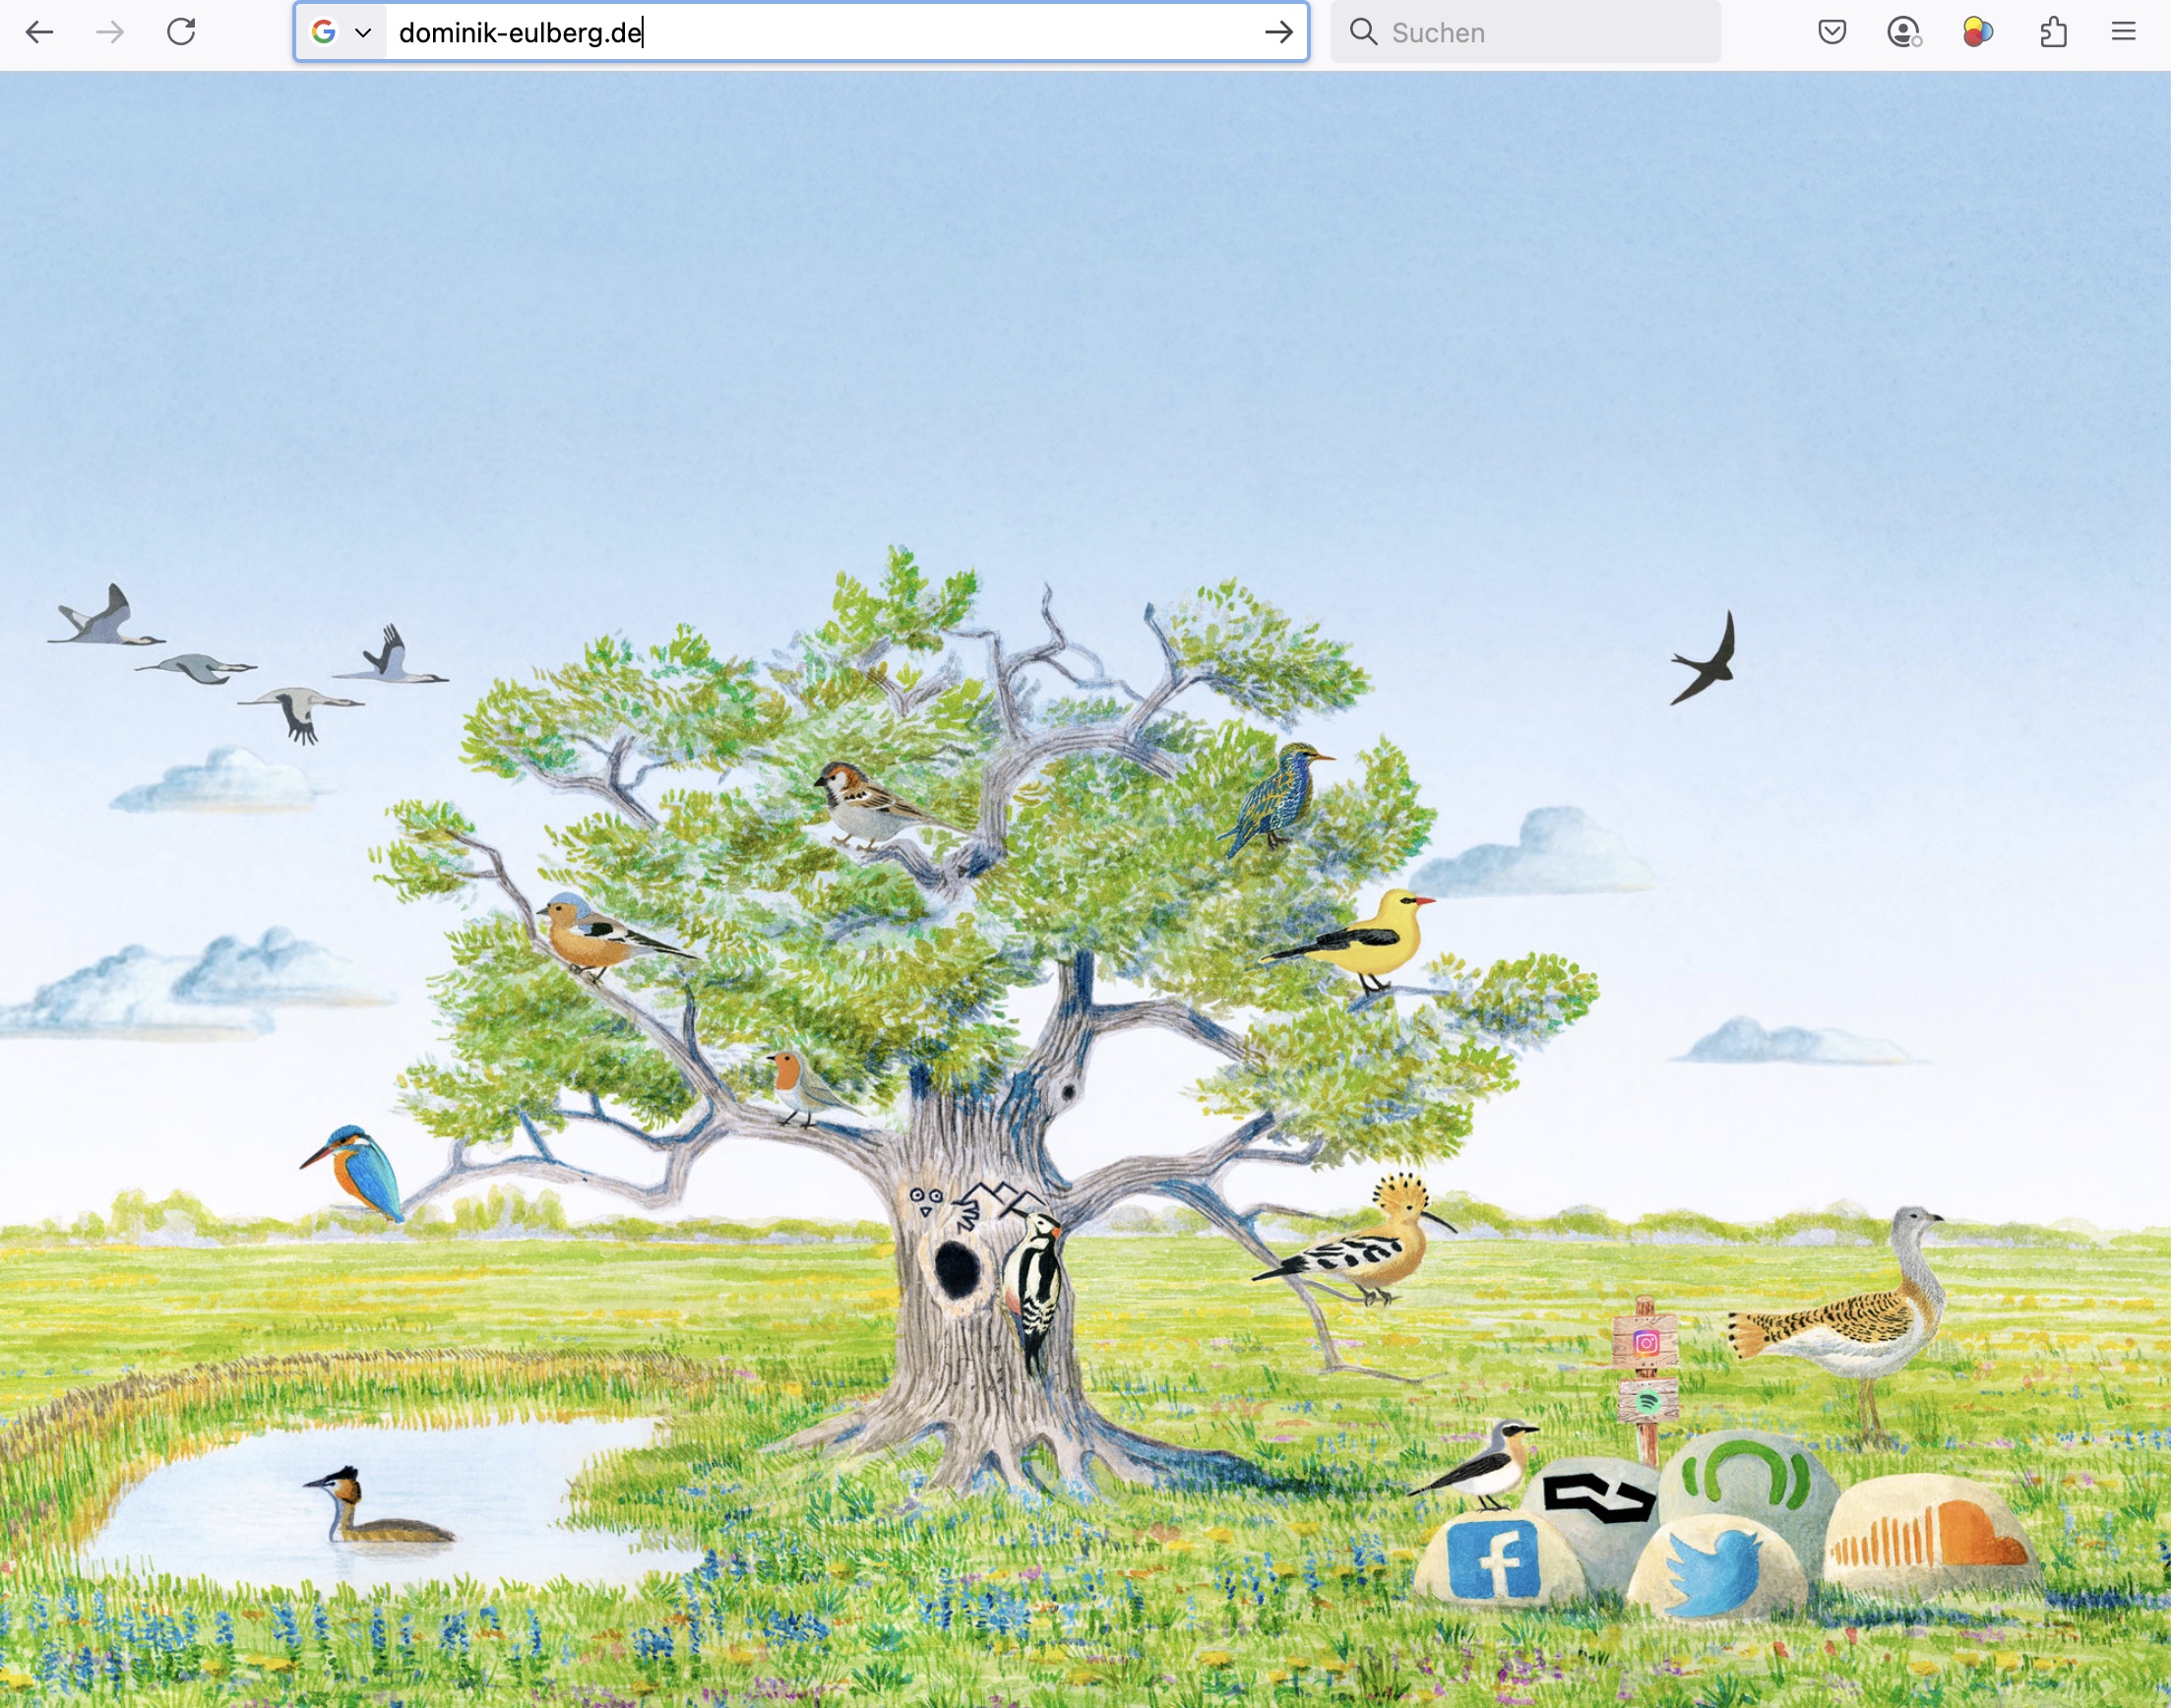Open the extensions puzzle-piece menu
Image resolution: width=2171 pixels, height=1708 pixels.
pos(2053,32)
